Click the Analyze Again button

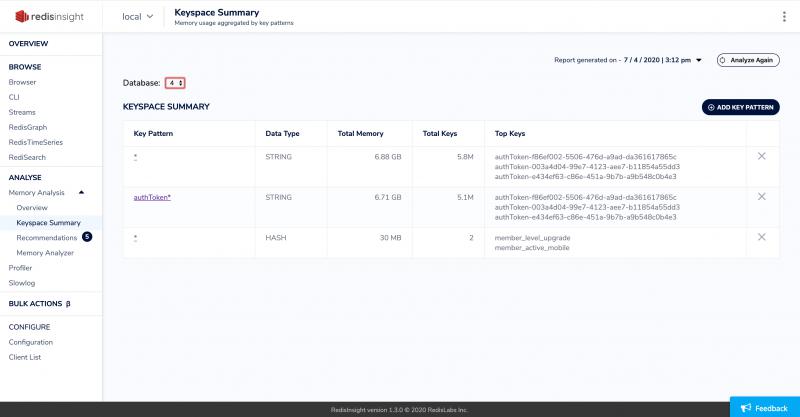748,60
